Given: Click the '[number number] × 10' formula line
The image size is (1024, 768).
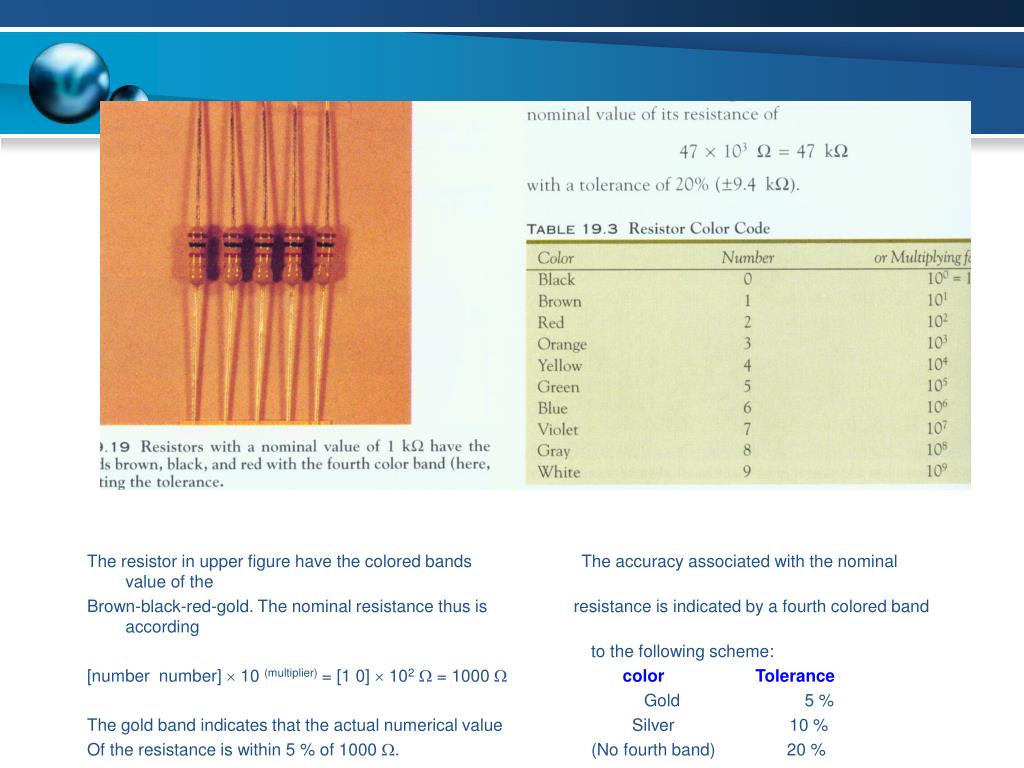Looking at the screenshot, I should tap(297, 676).
